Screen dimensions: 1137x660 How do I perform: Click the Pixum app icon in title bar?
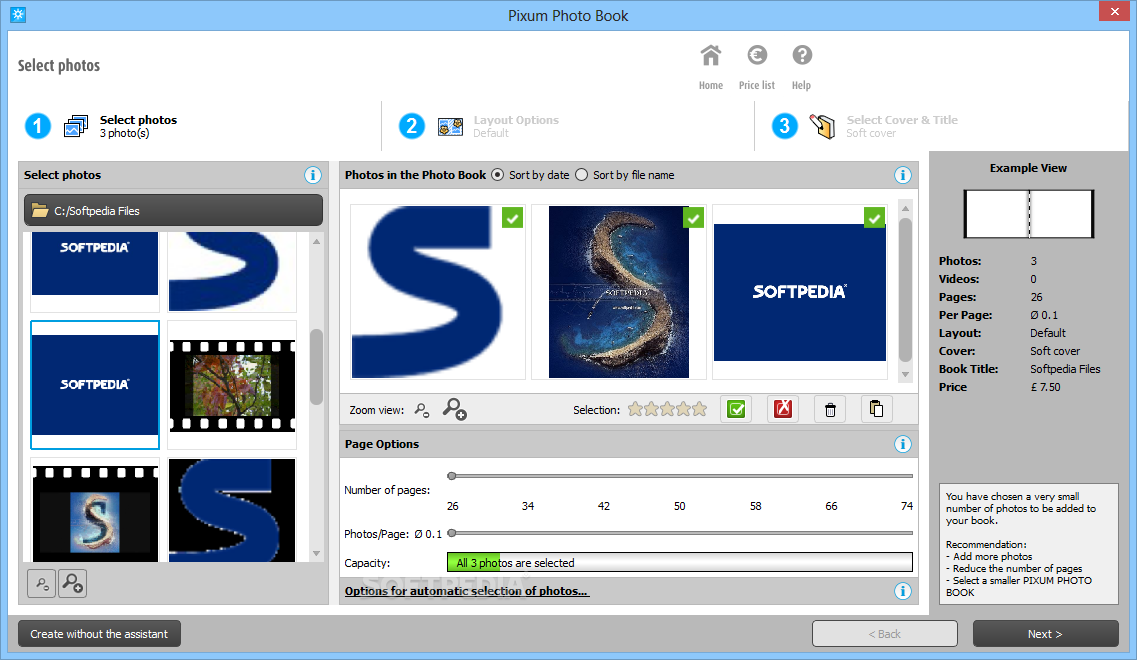[18, 15]
